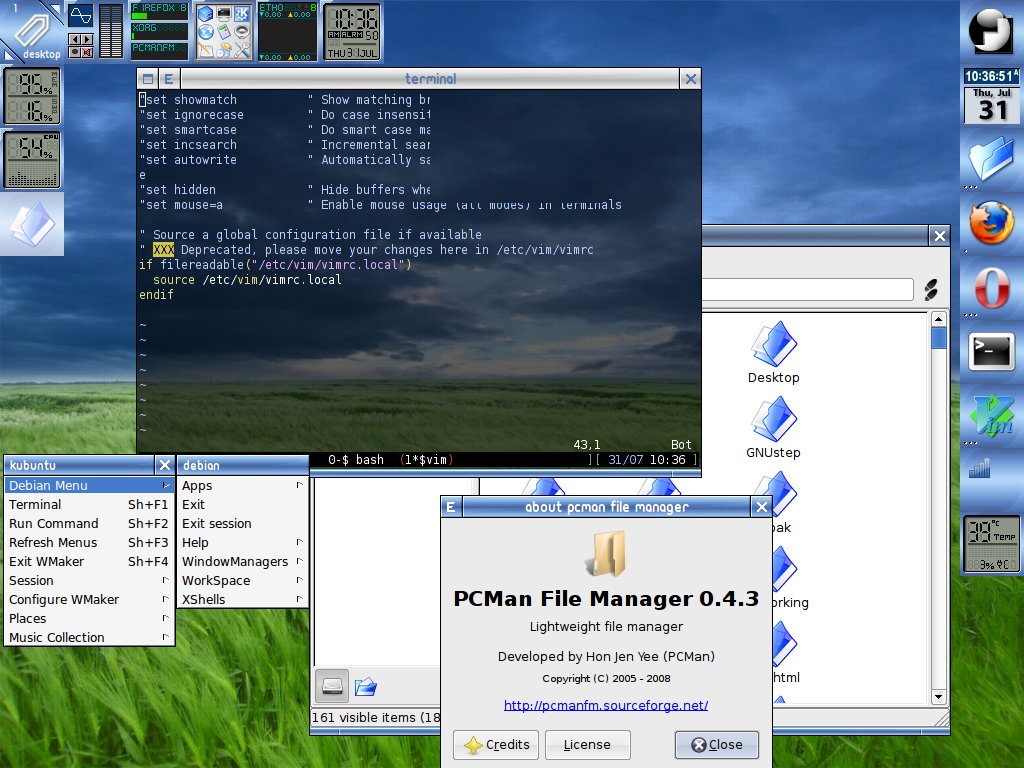Launch the notepad pencil icon in launcher grid

tap(206, 49)
